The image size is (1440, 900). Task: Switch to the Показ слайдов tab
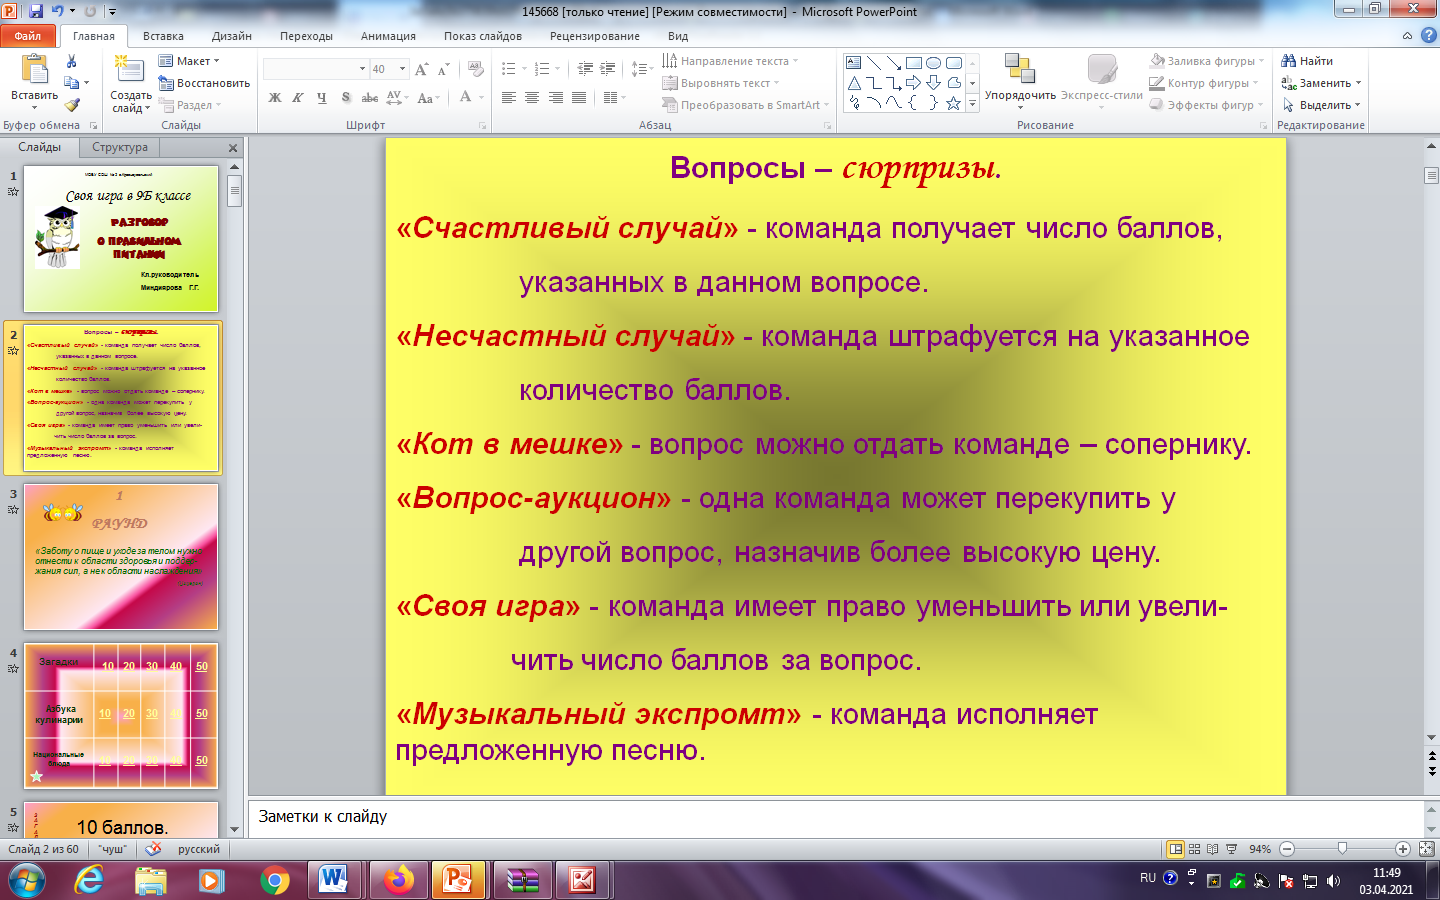tap(483, 36)
